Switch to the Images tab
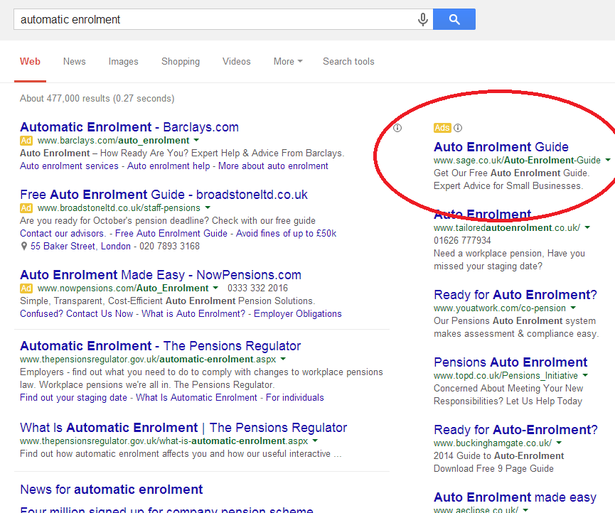This screenshot has width=615, height=513. pyautogui.click(x=123, y=62)
